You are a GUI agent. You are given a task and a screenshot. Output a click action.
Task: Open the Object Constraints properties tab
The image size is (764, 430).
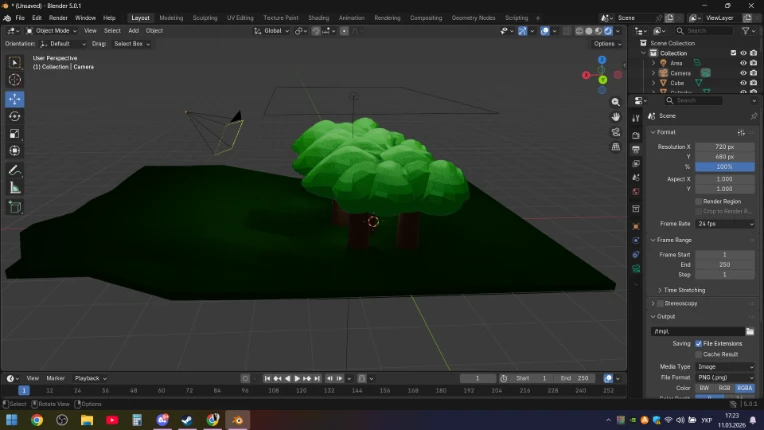(636, 255)
